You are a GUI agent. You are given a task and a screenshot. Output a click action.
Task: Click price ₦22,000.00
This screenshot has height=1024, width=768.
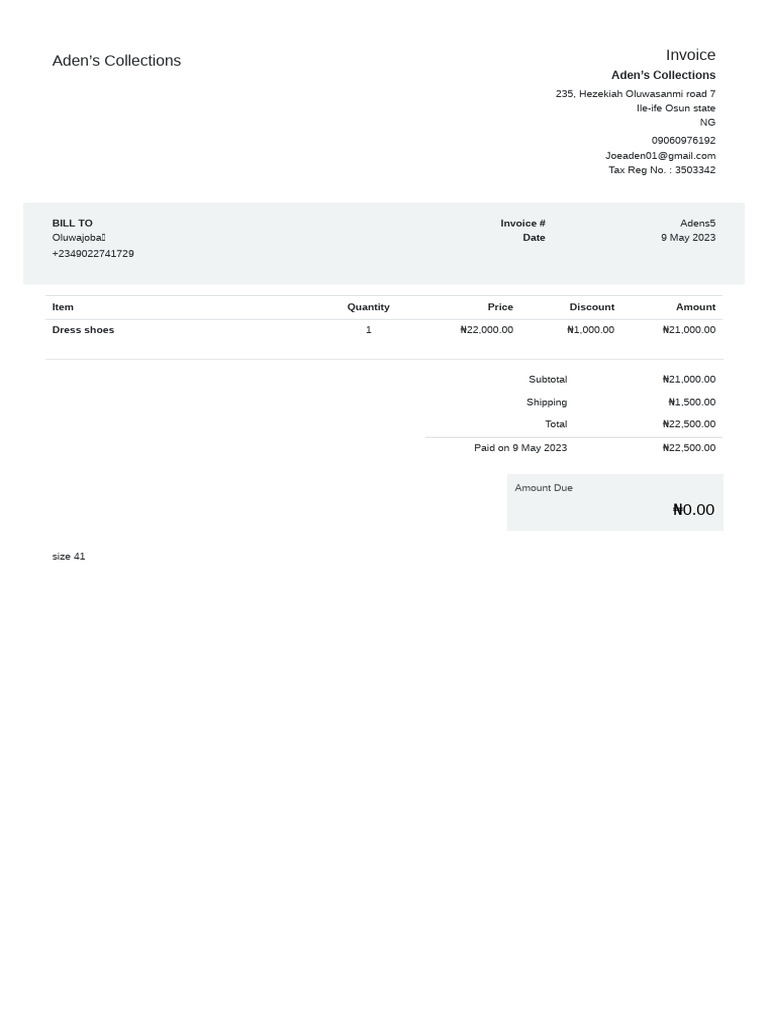(487, 330)
